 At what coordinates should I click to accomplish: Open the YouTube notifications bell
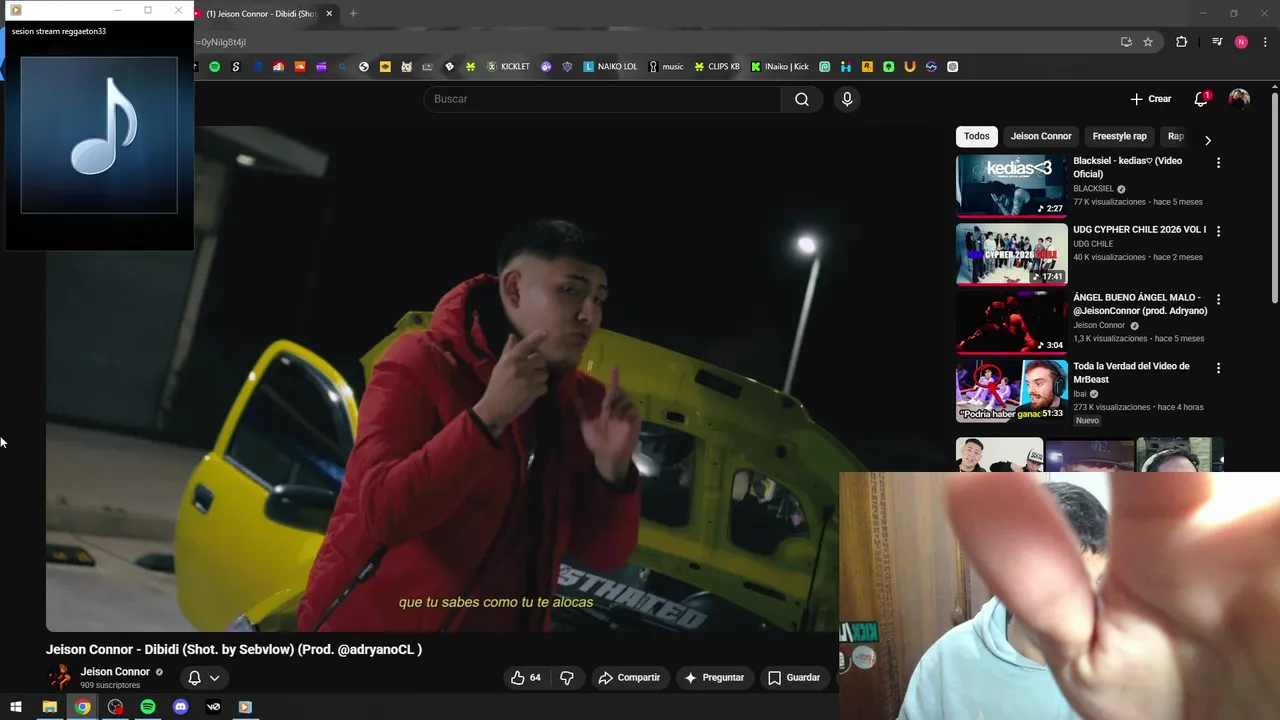pyautogui.click(x=1201, y=99)
